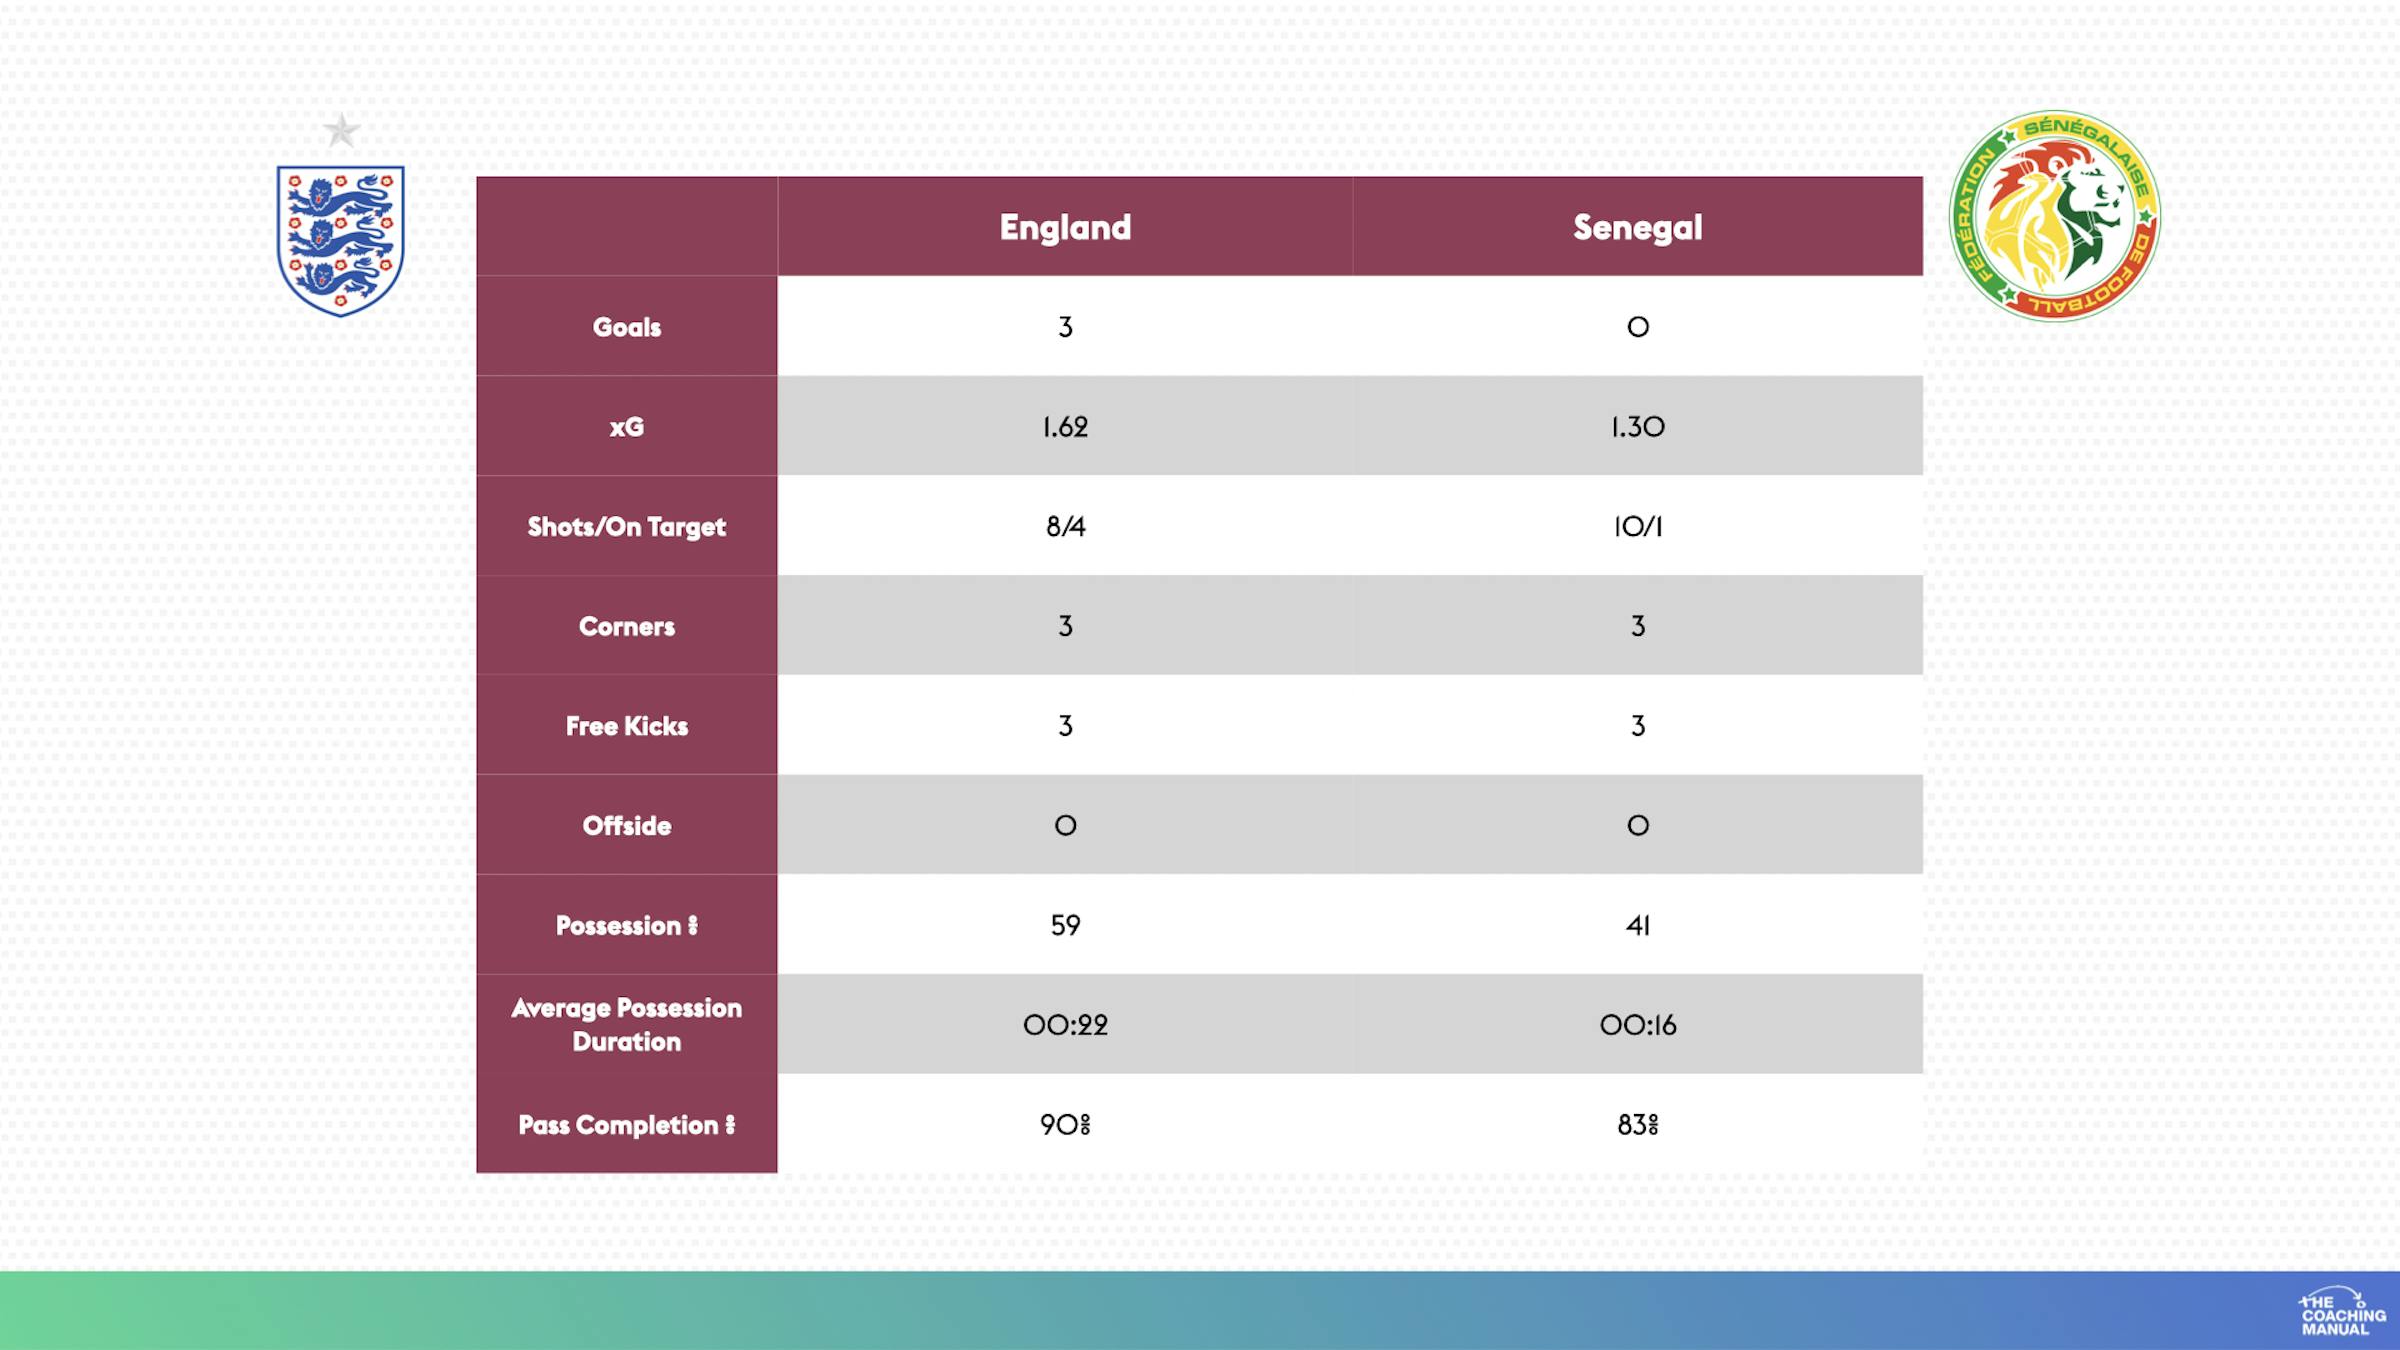Select Average Possession Duration label
Screen dimensions: 2400x1350
pos(627,1024)
